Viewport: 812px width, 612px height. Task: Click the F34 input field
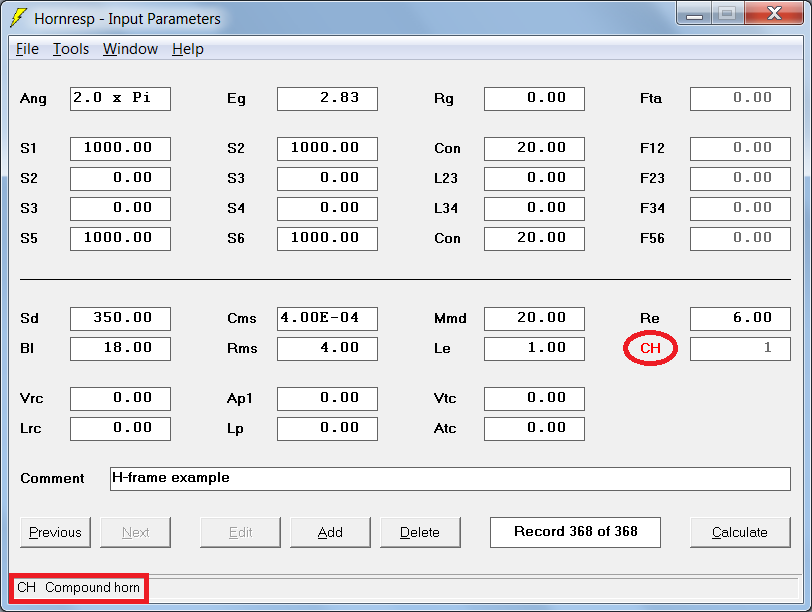[741, 209]
